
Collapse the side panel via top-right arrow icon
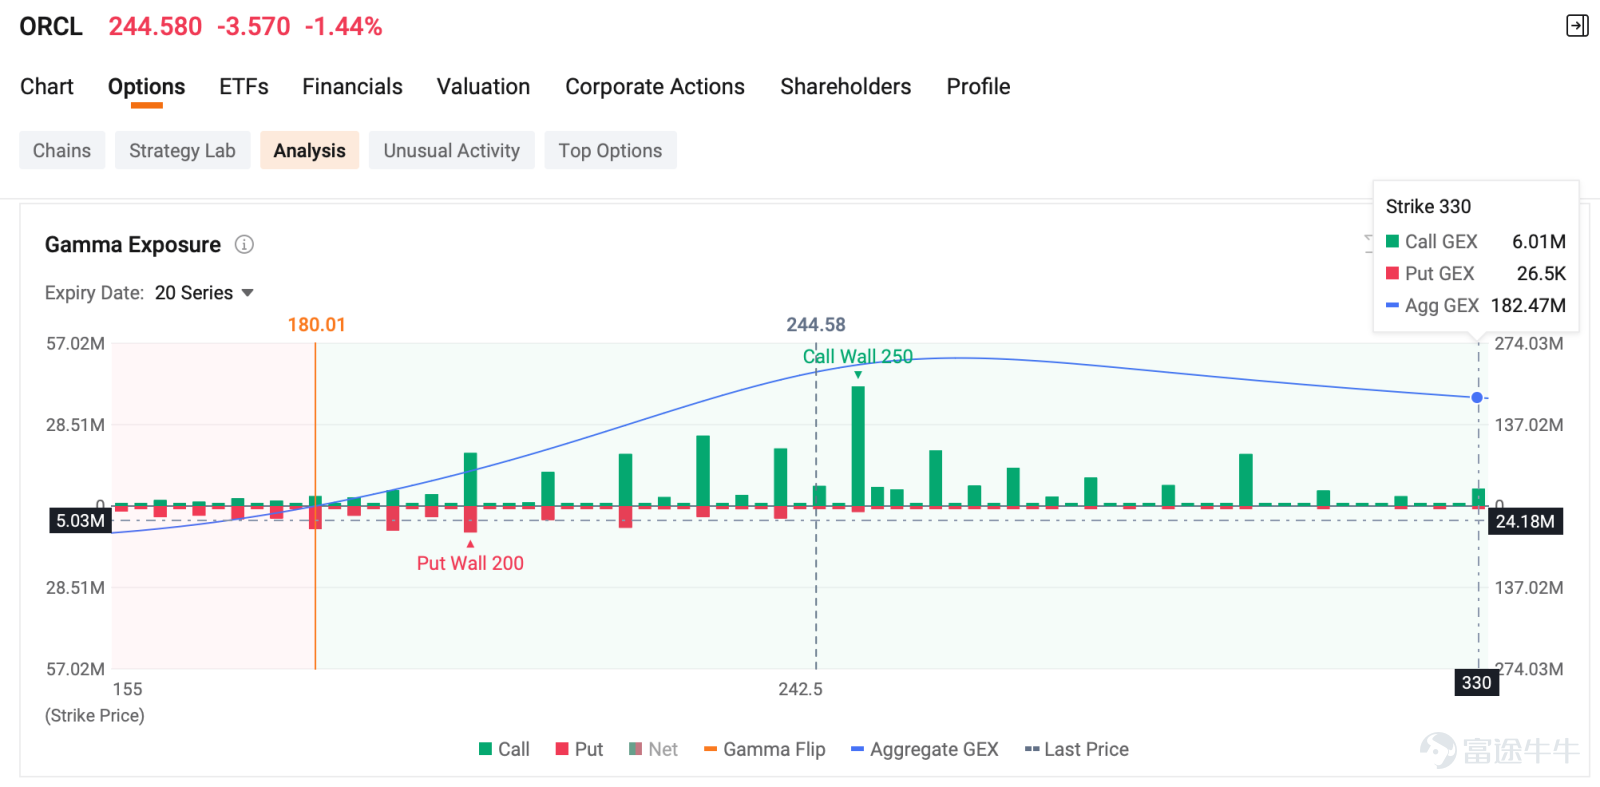[x=1577, y=26]
